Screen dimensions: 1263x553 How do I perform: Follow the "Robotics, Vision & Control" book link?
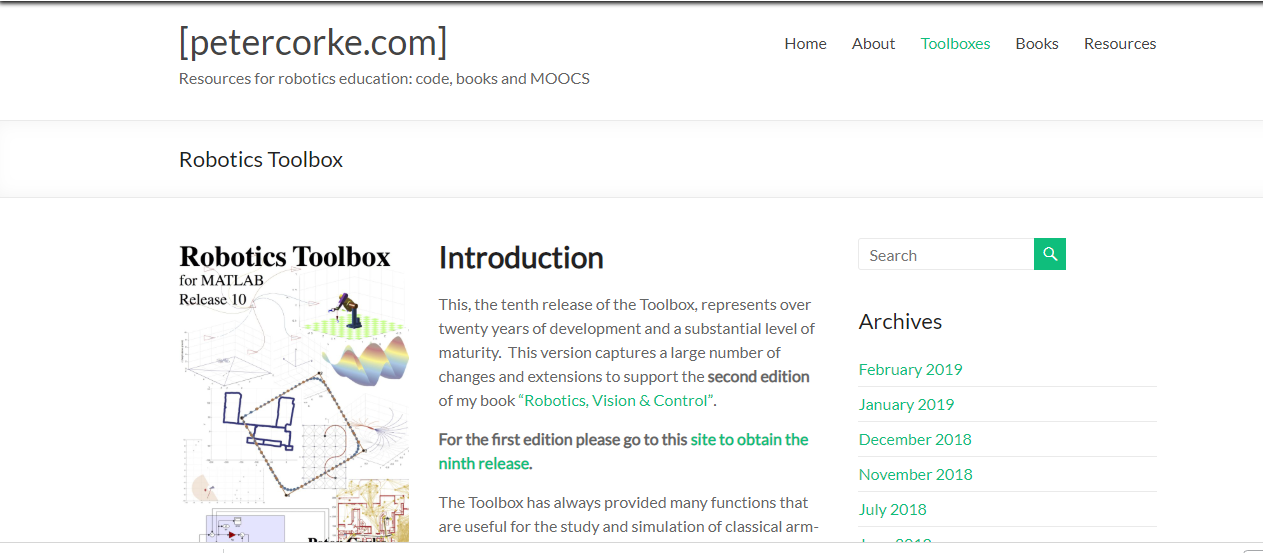(x=615, y=401)
